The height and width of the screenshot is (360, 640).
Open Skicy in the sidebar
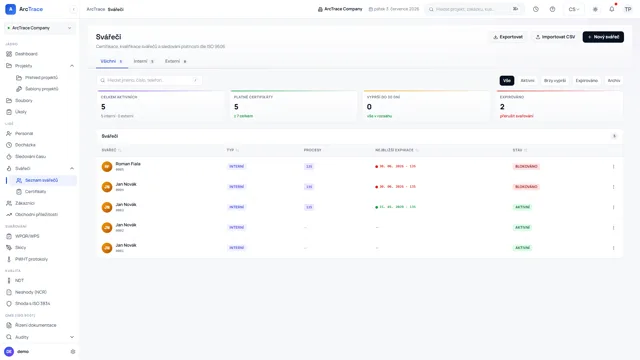[20, 248]
